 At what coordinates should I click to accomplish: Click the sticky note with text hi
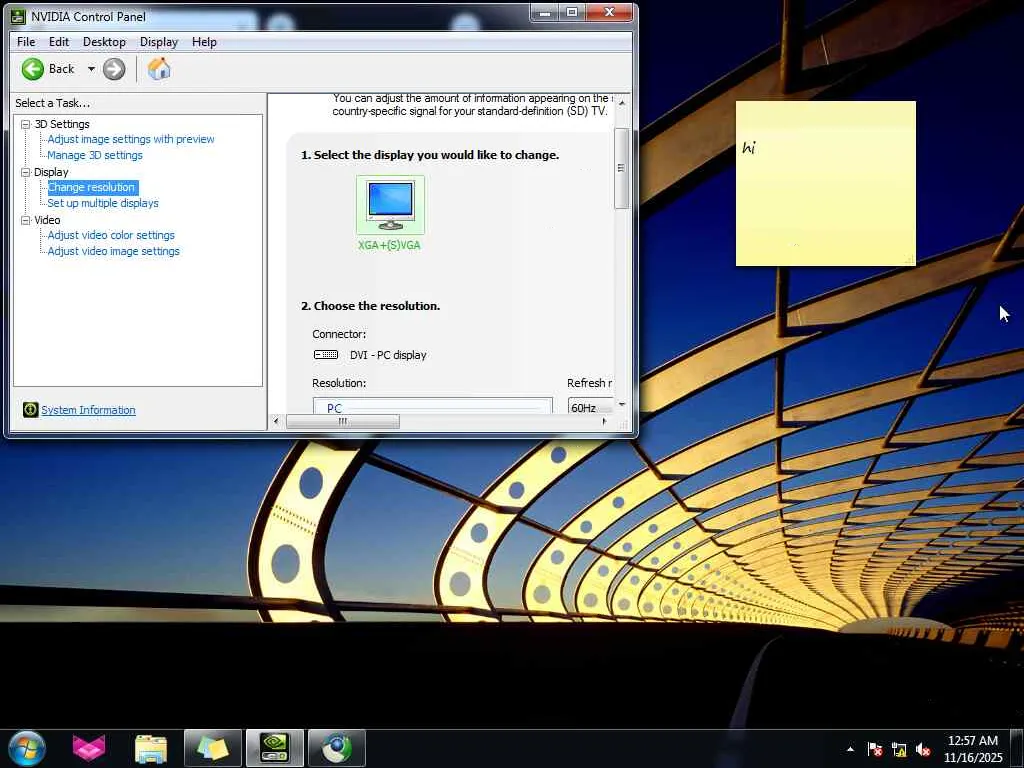tap(825, 184)
